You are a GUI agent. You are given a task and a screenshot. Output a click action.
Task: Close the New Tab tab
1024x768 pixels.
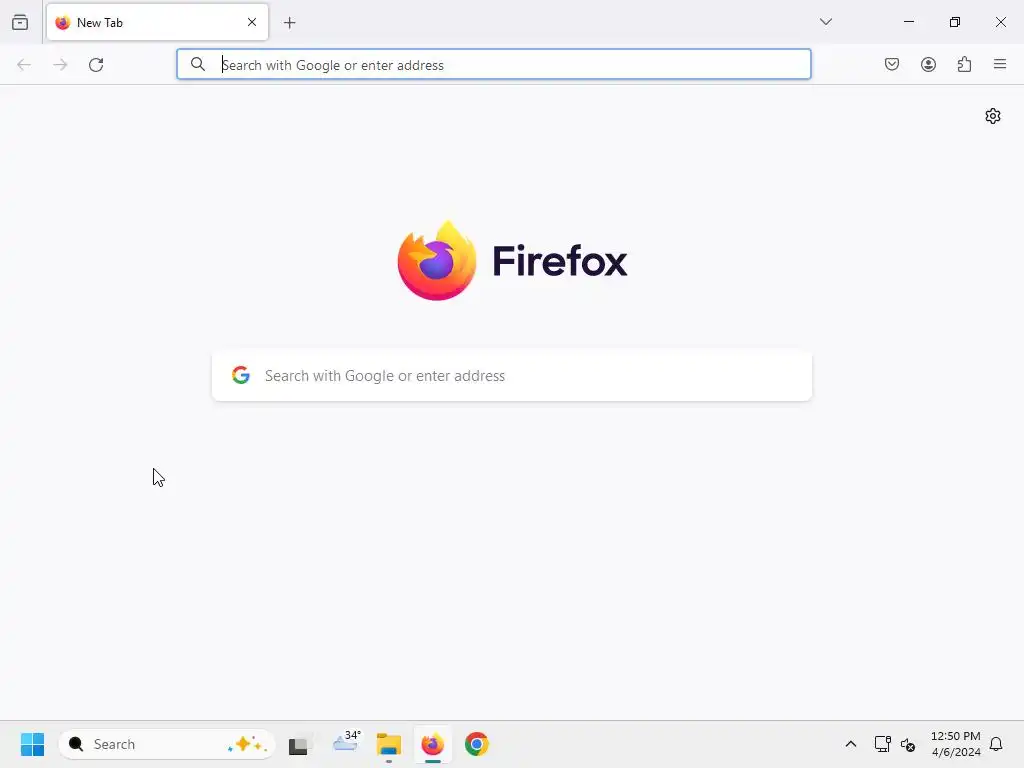[x=252, y=22]
